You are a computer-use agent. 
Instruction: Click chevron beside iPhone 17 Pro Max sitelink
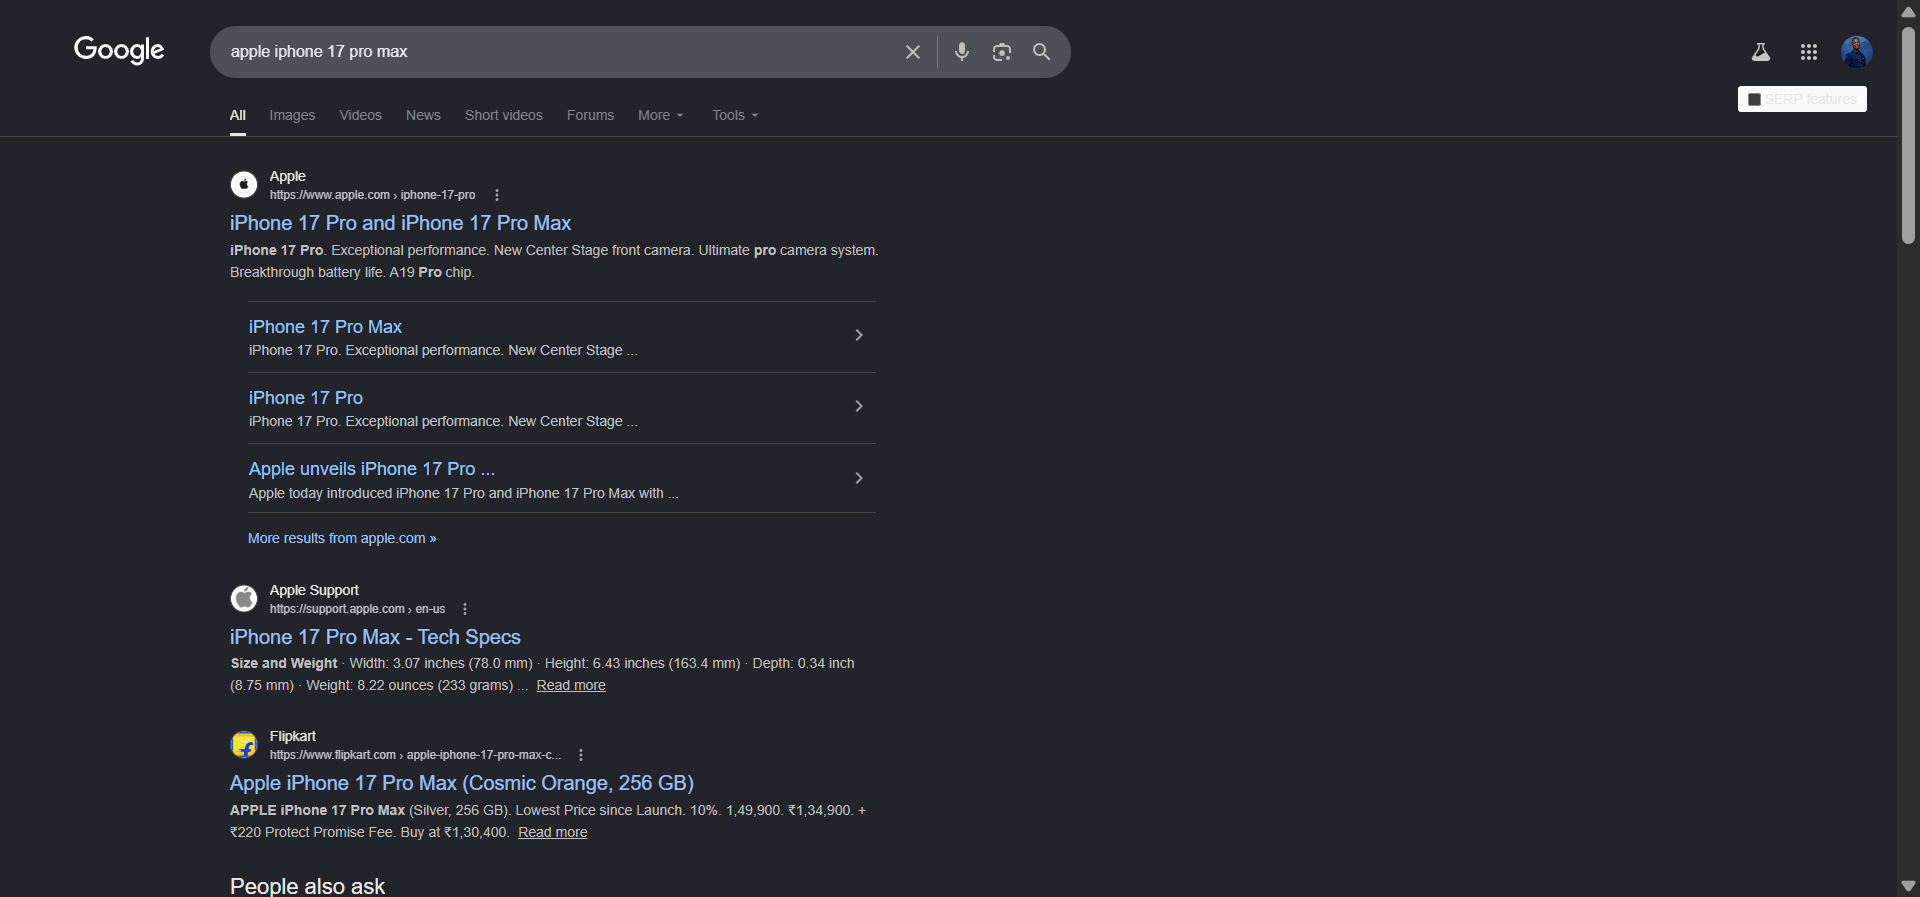coord(859,335)
